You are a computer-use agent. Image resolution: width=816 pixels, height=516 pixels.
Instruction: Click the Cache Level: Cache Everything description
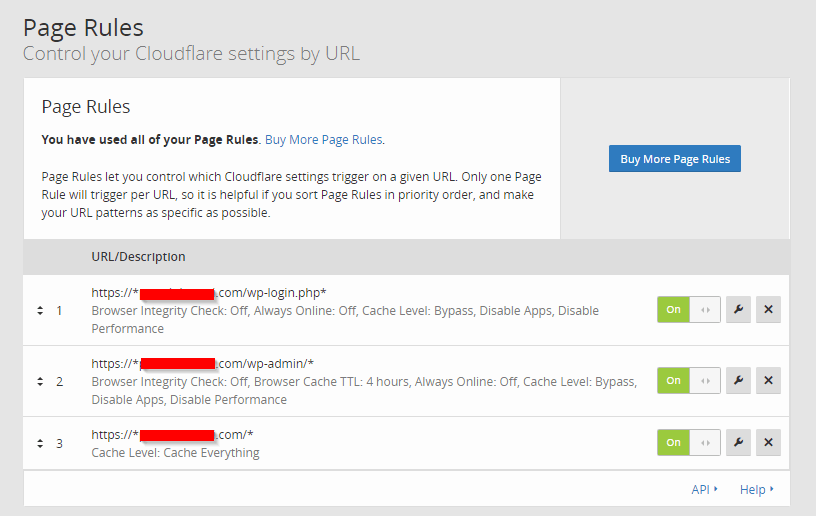(x=175, y=453)
